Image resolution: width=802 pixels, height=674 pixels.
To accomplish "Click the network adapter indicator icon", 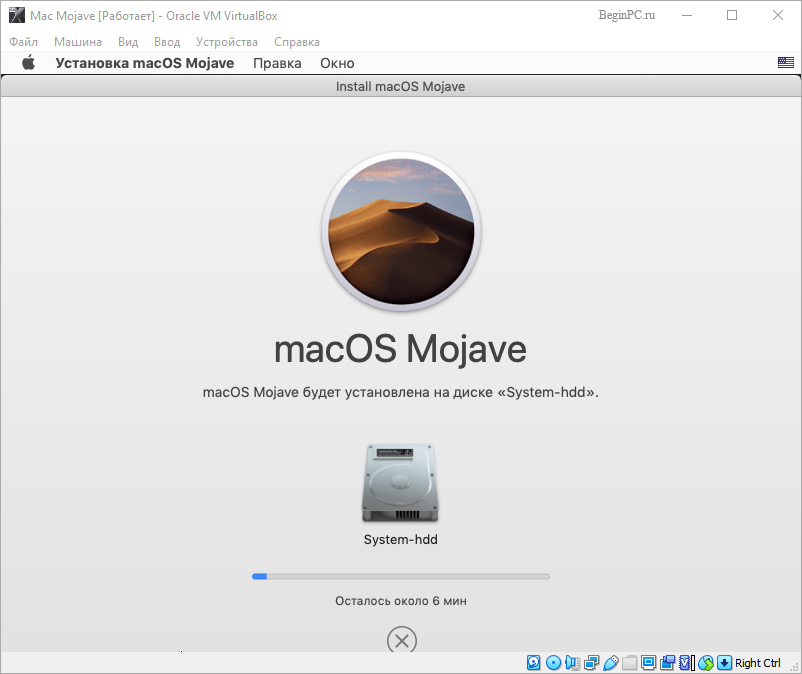I will pyautogui.click(x=592, y=663).
